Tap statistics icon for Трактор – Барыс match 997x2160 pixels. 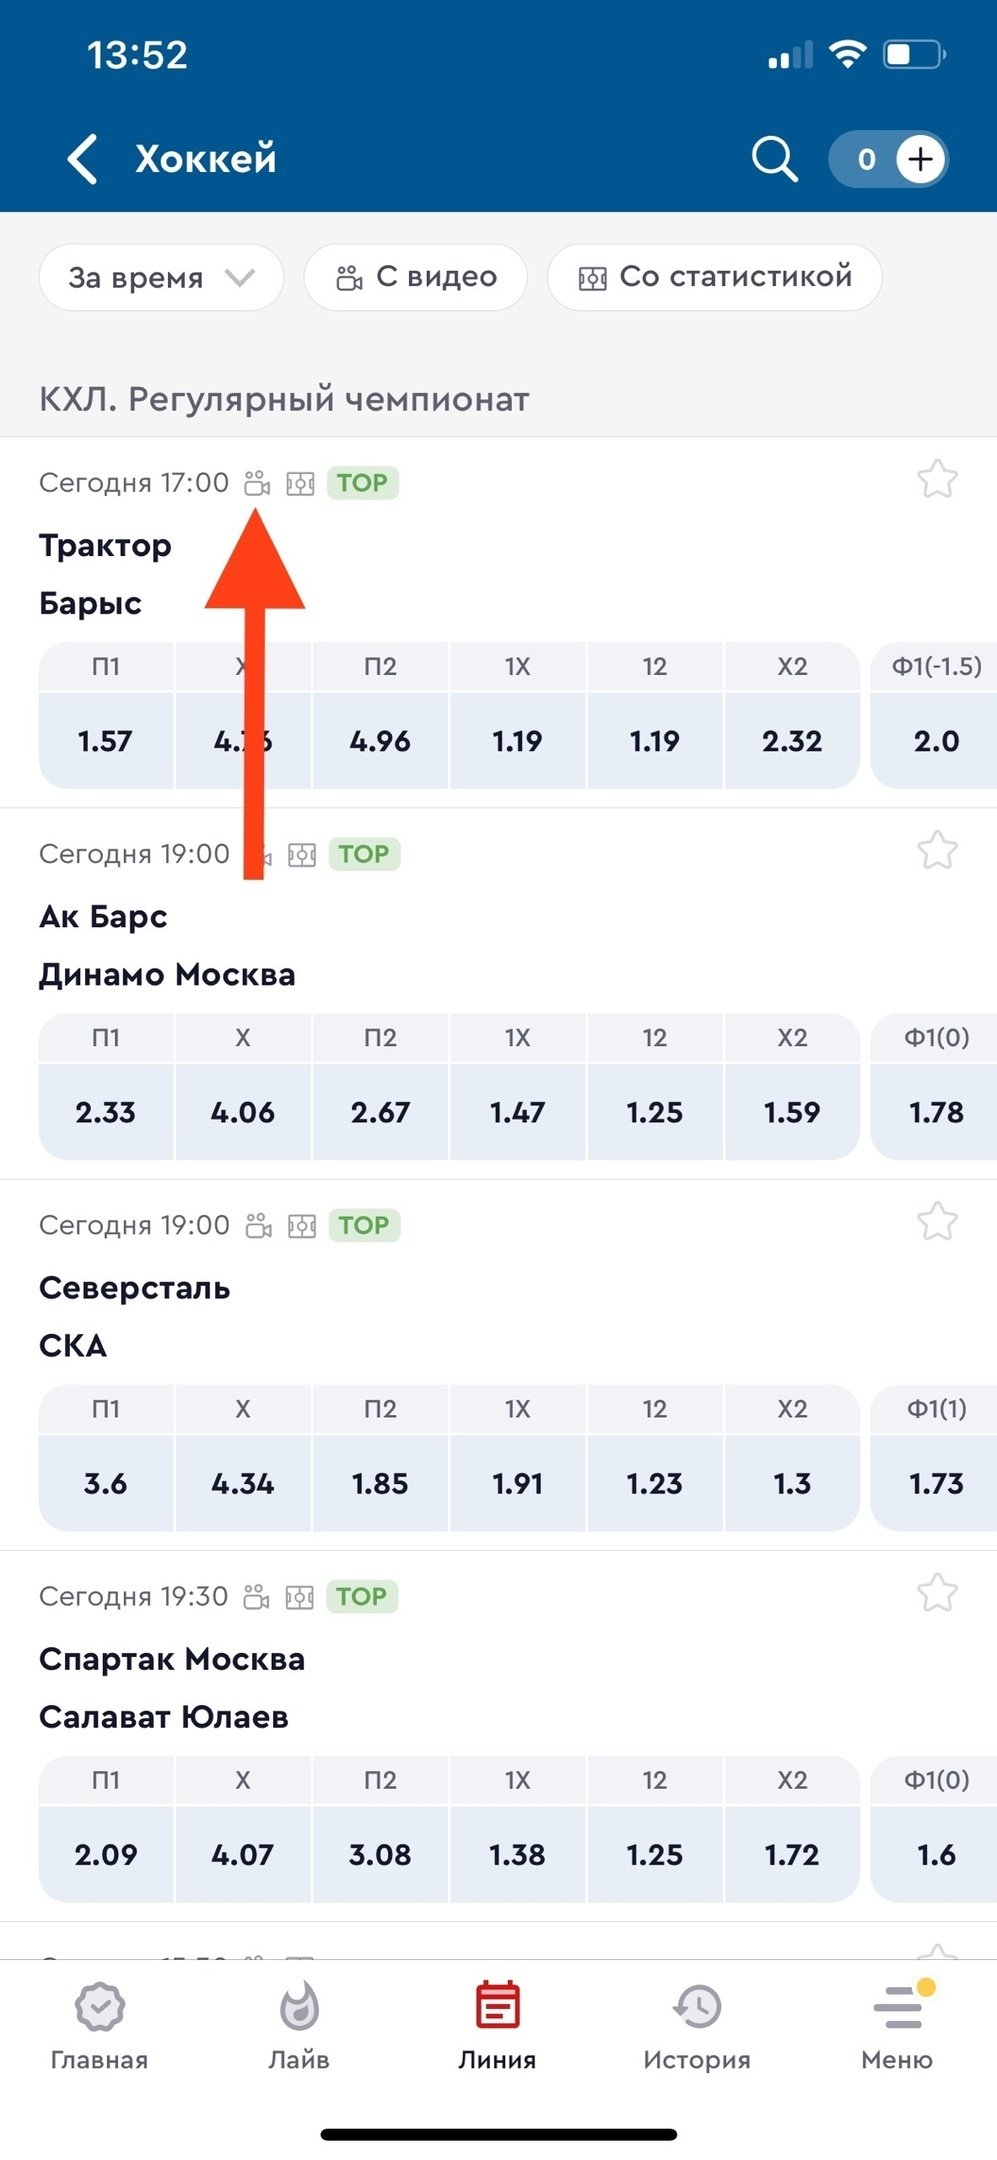(x=300, y=484)
